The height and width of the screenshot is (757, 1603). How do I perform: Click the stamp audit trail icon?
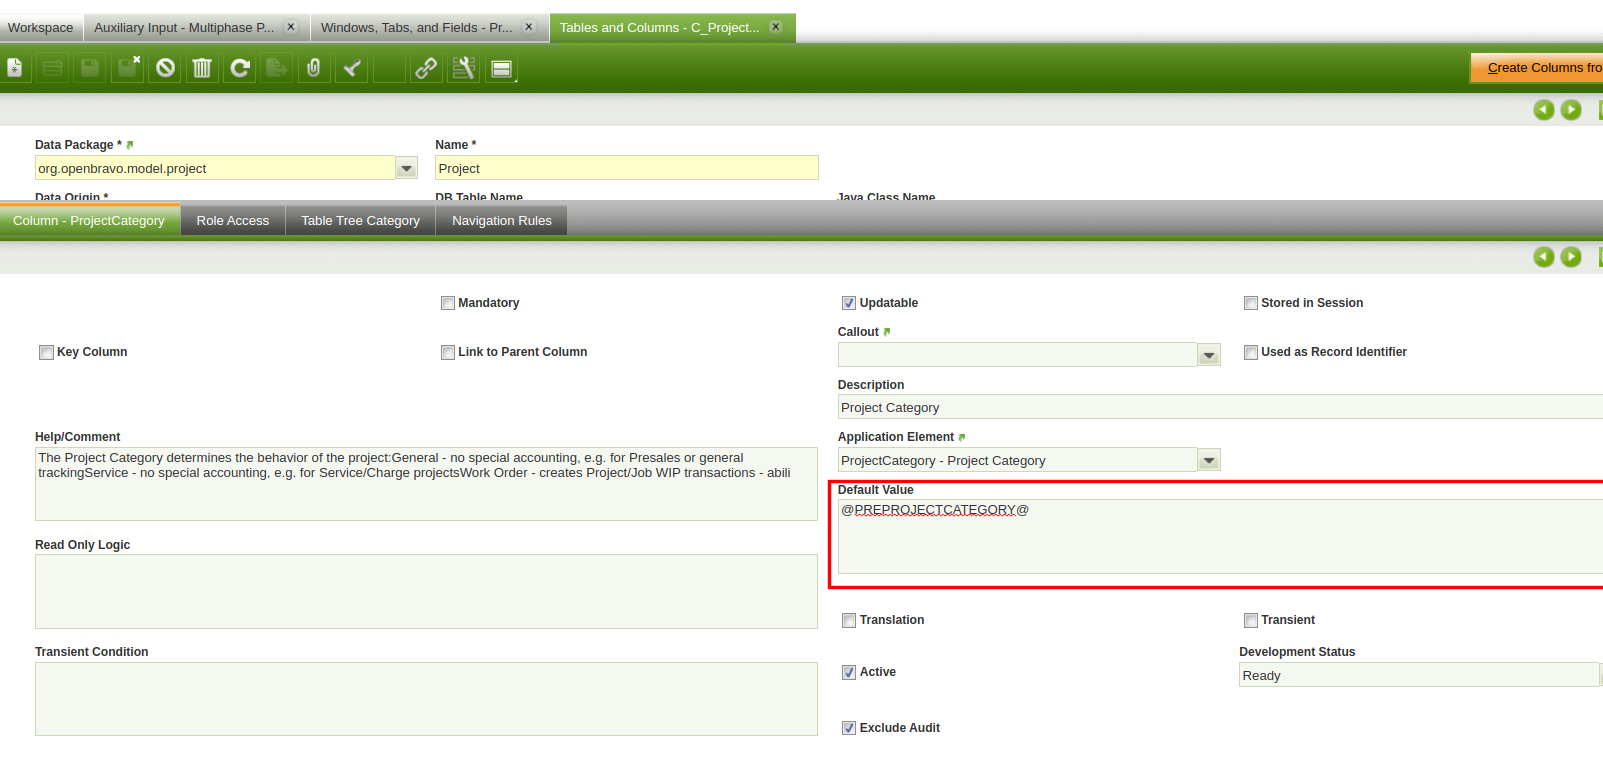pos(351,68)
